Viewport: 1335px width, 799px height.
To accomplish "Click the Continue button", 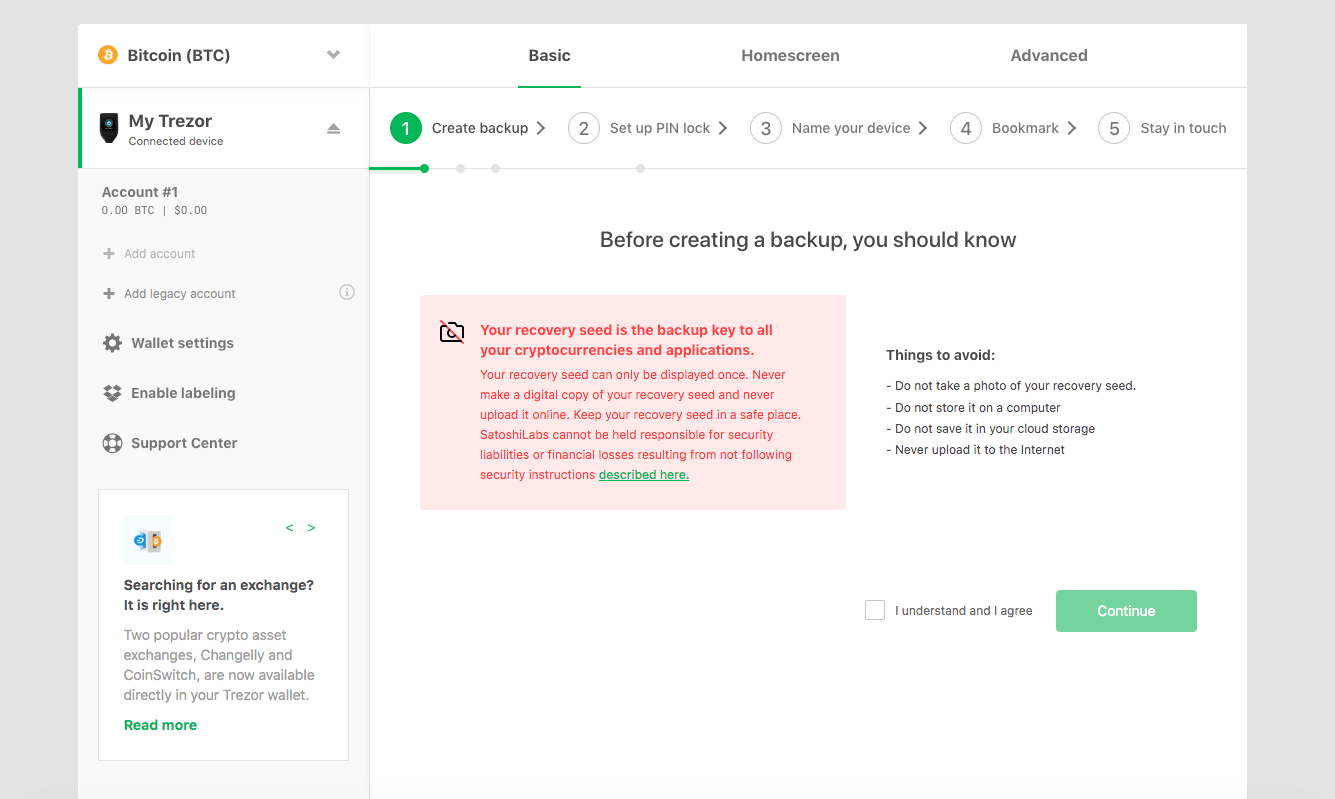I will [1126, 611].
